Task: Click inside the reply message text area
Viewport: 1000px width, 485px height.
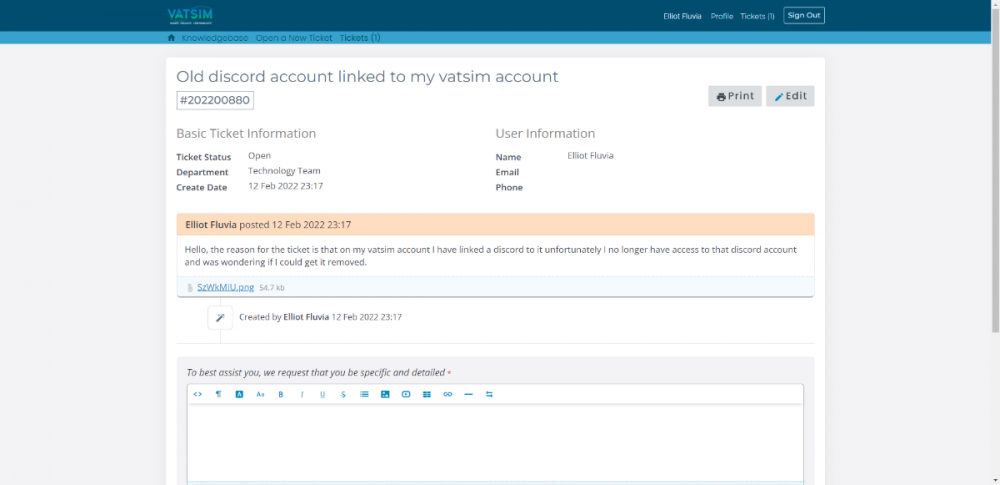Action: 495,440
